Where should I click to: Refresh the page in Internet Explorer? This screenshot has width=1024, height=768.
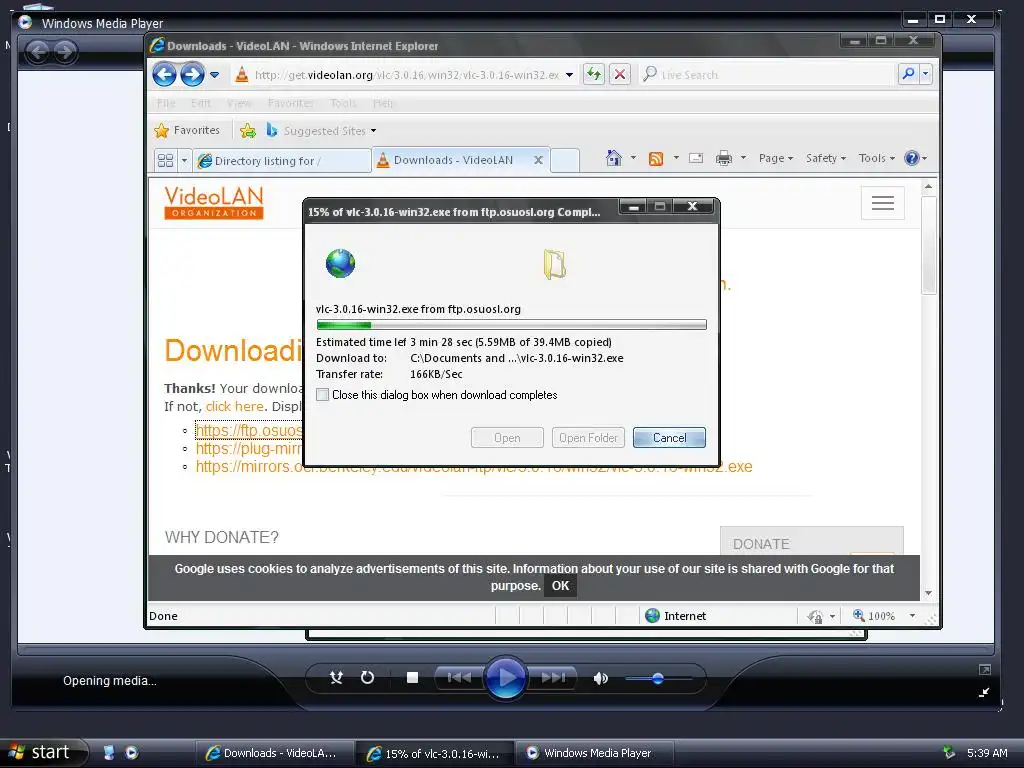pos(594,74)
